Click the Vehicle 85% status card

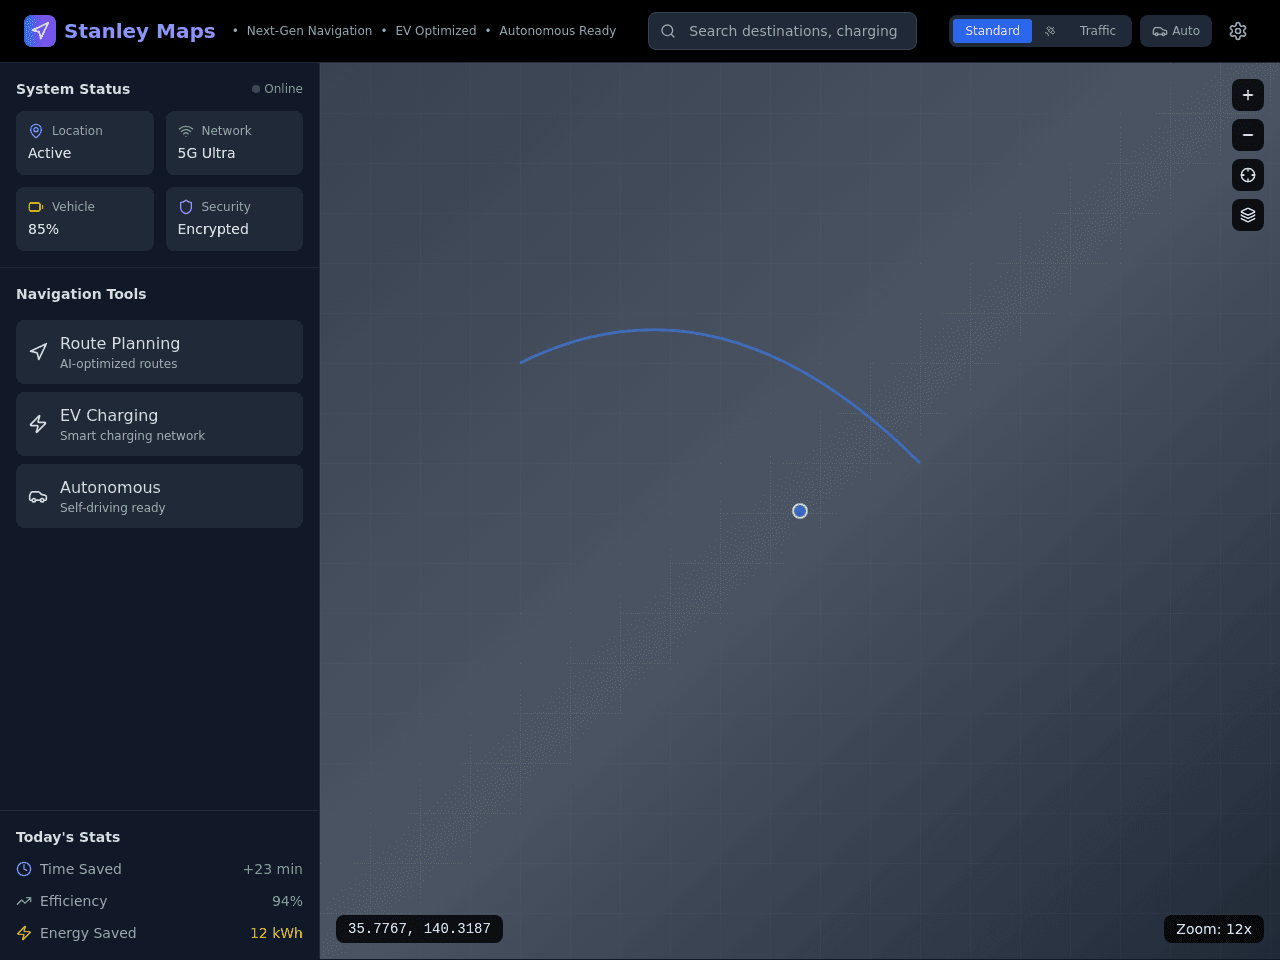point(85,219)
